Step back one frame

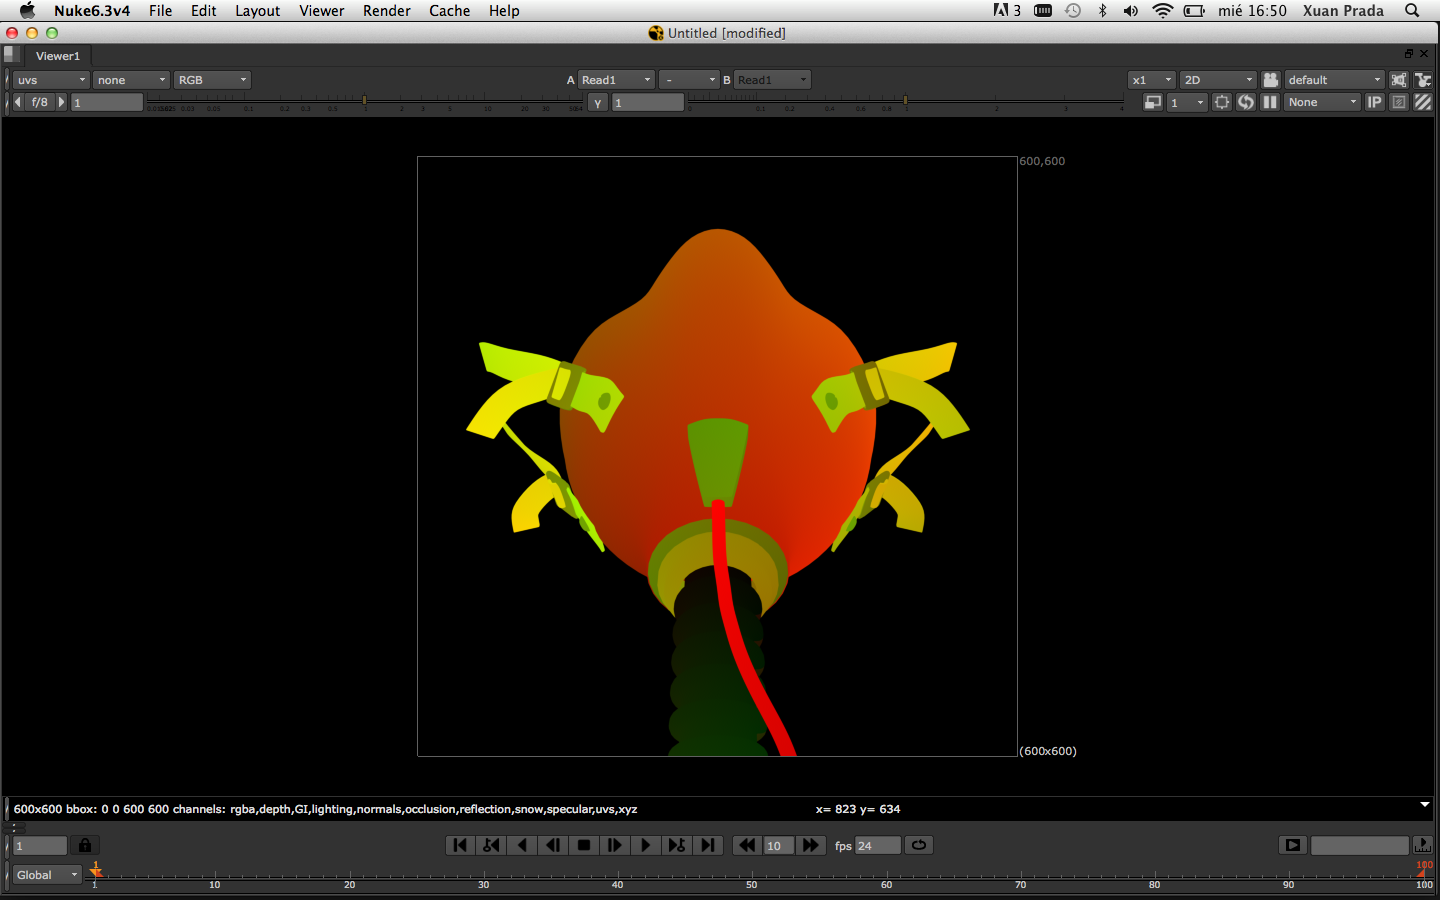[x=553, y=845]
